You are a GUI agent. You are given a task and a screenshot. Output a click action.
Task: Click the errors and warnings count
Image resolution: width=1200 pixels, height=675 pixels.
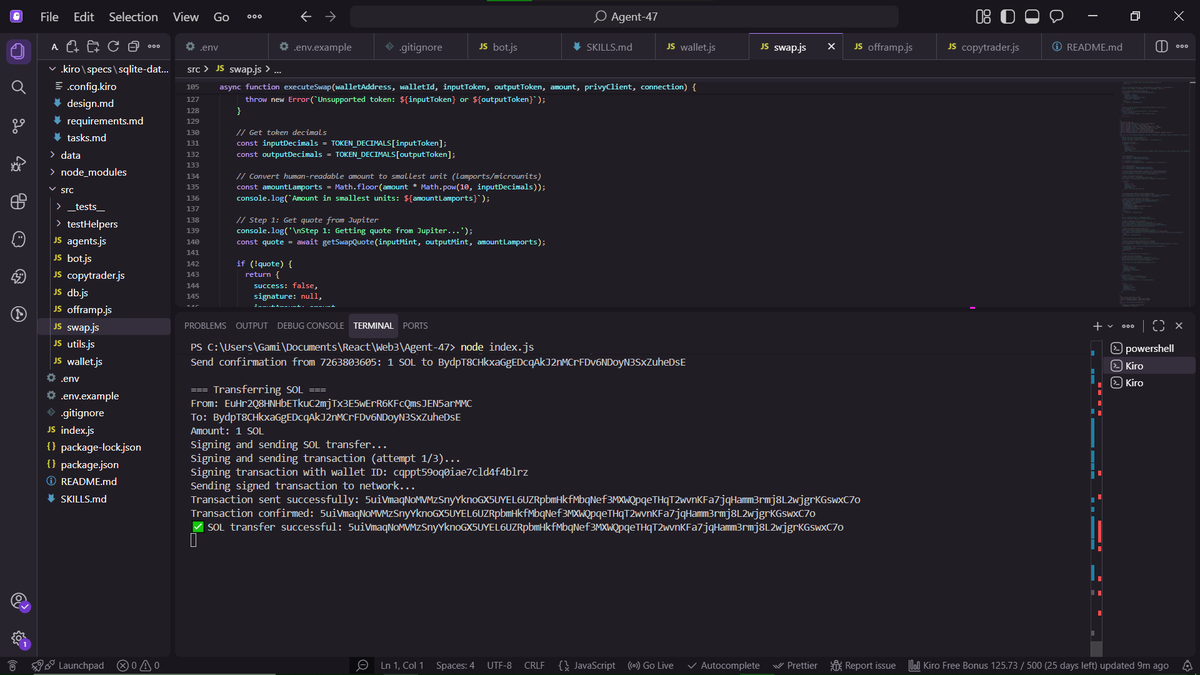click(138, 665)
